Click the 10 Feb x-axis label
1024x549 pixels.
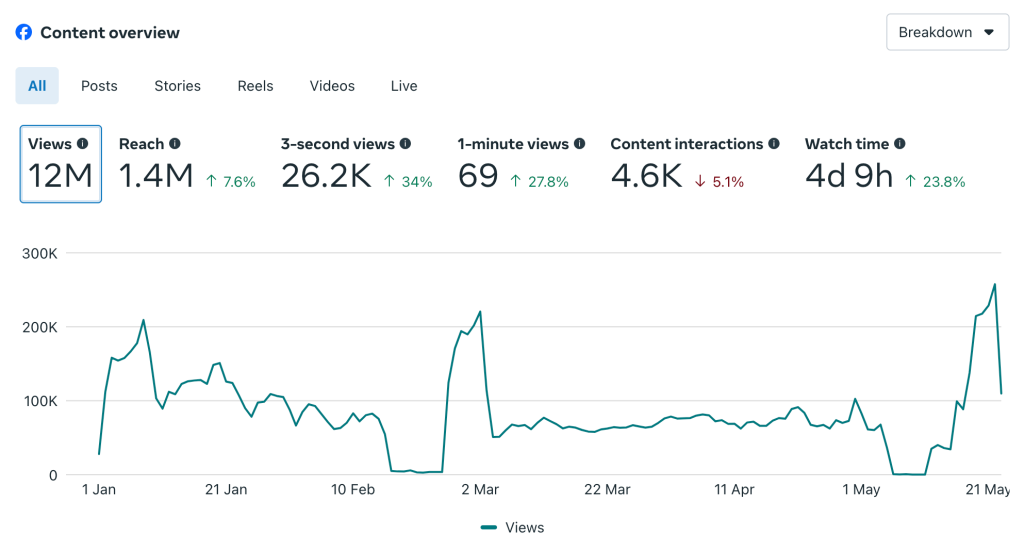[x=353, y=490]
